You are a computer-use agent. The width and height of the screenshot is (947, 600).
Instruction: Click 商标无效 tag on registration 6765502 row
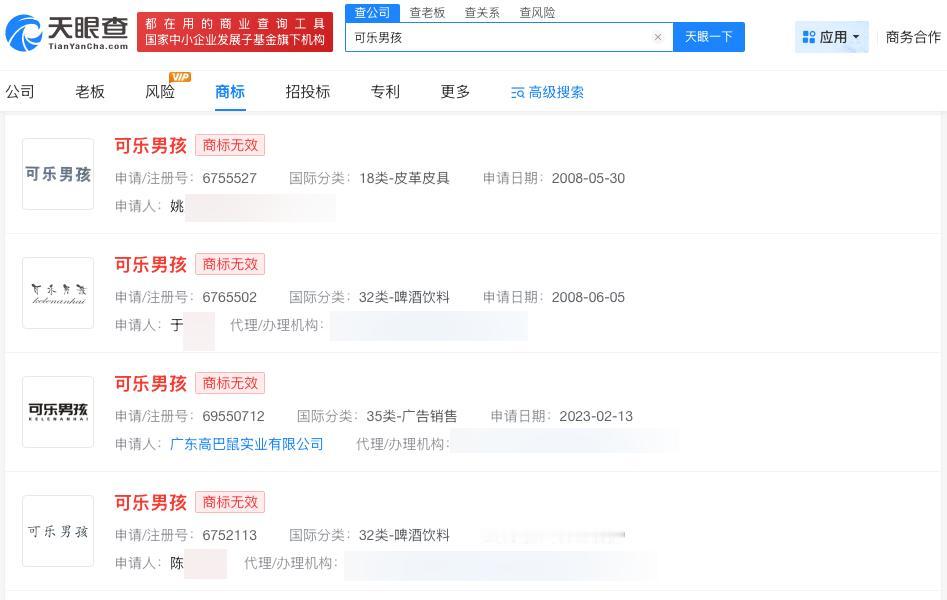click(x=230, y=264)
